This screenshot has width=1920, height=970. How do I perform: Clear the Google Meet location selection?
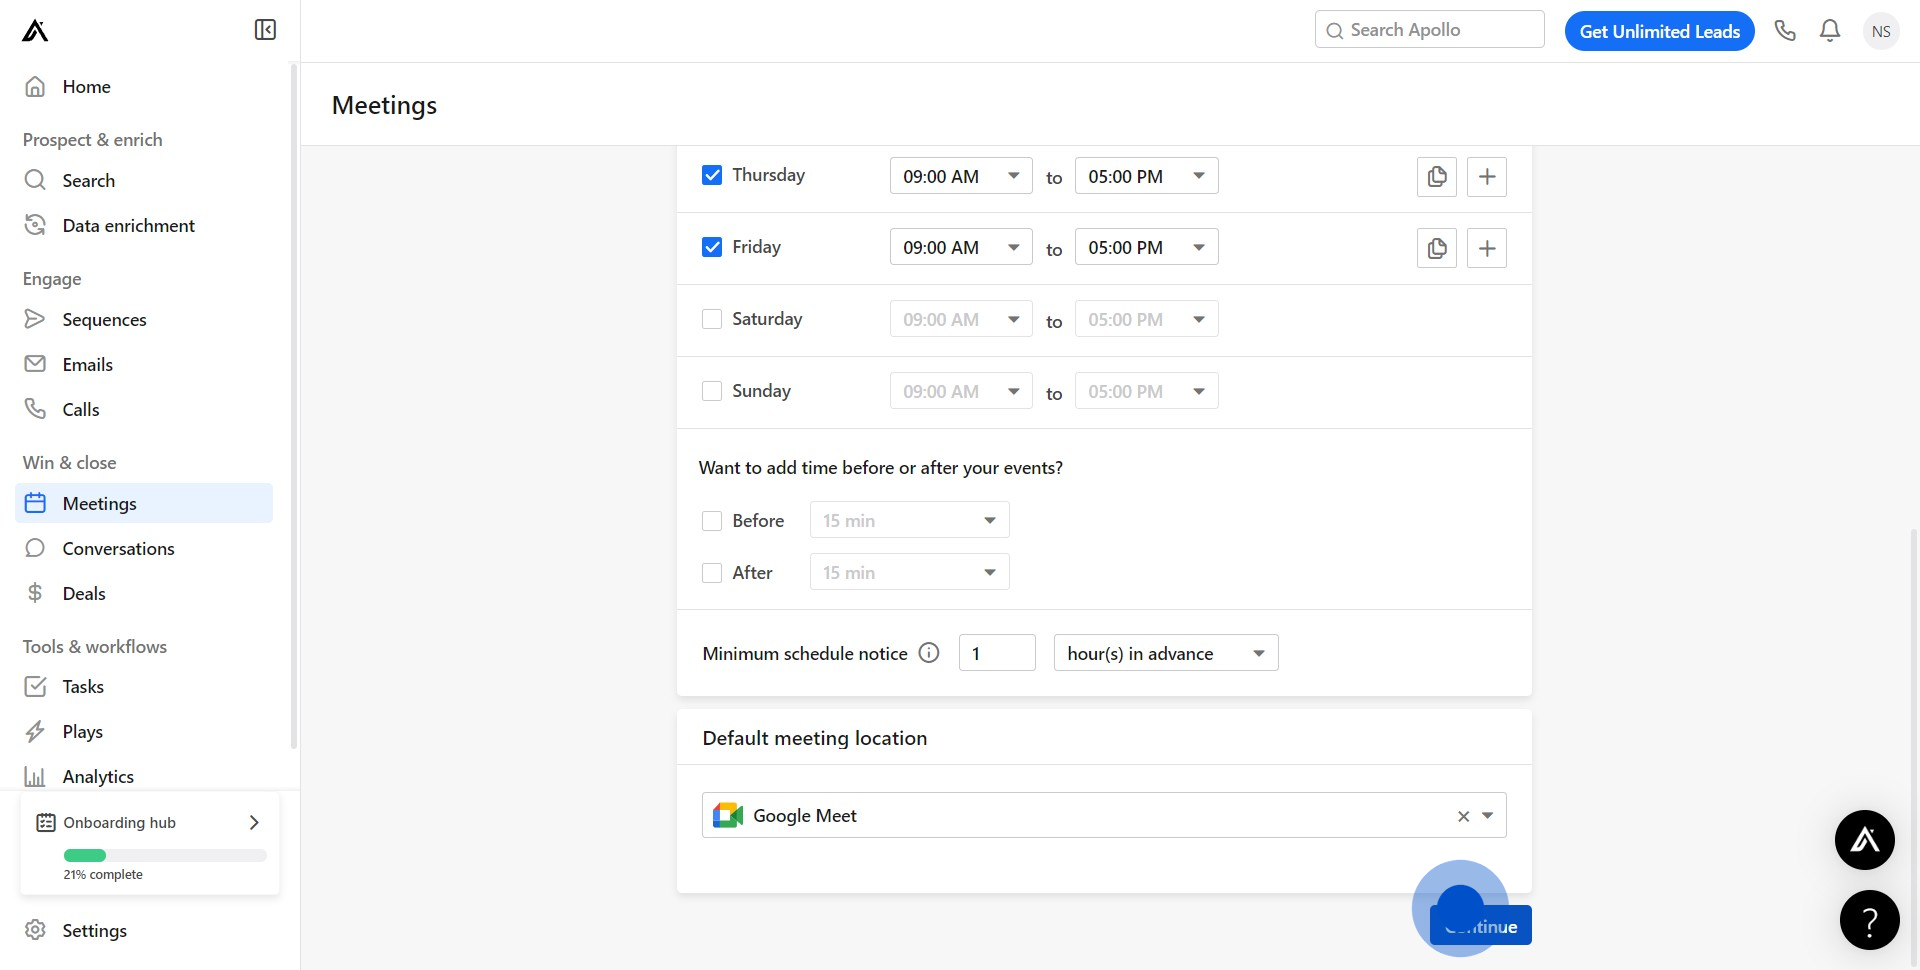click(x=1463, y=816)
